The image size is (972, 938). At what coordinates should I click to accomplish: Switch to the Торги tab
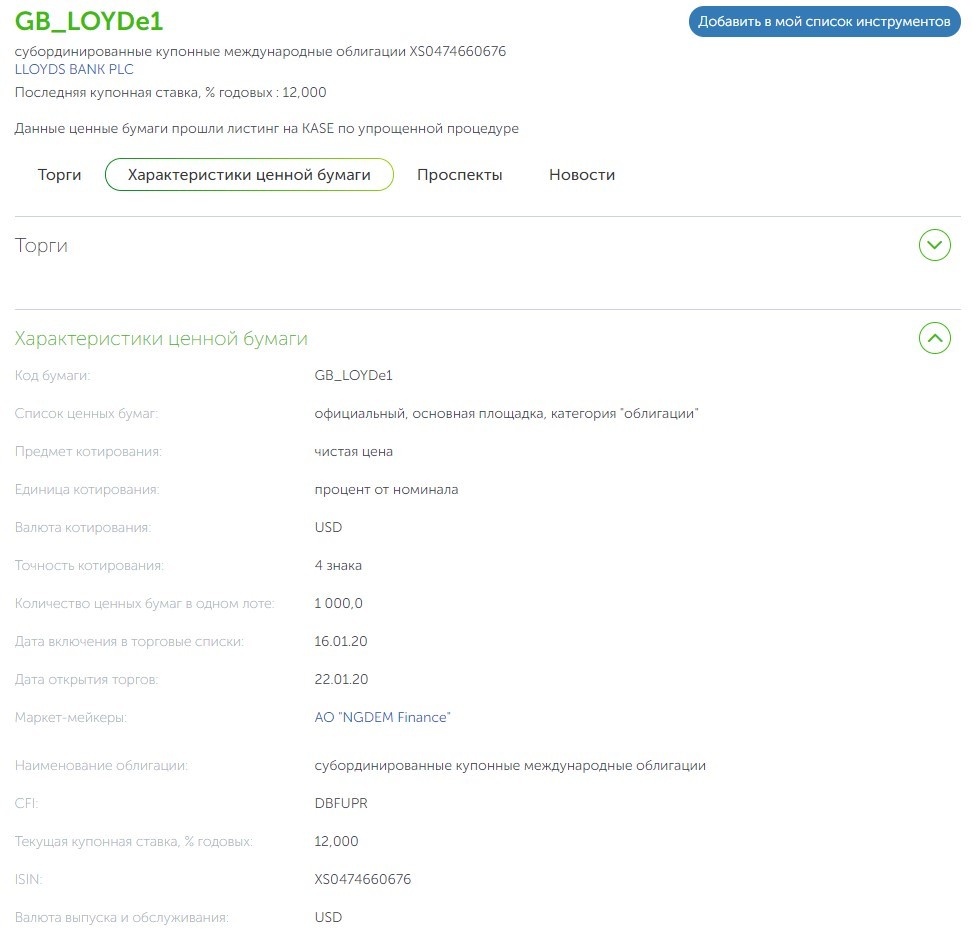point(59,175)
